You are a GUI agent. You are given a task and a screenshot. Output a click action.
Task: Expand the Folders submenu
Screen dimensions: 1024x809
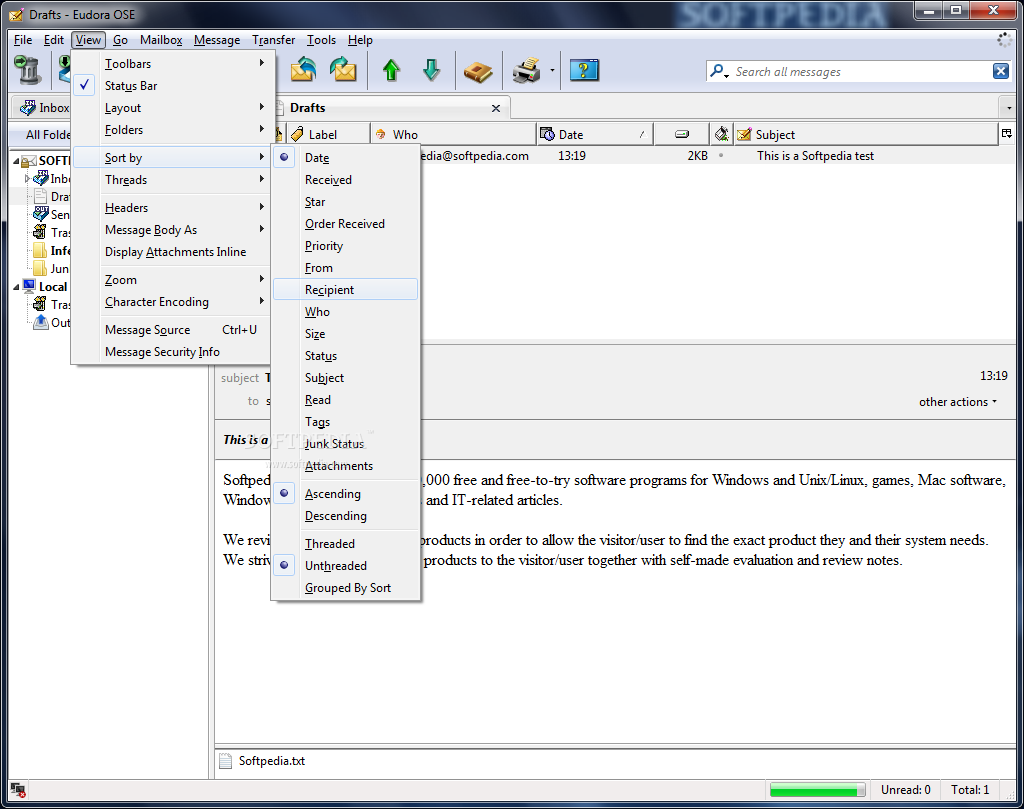coord(173,129)
